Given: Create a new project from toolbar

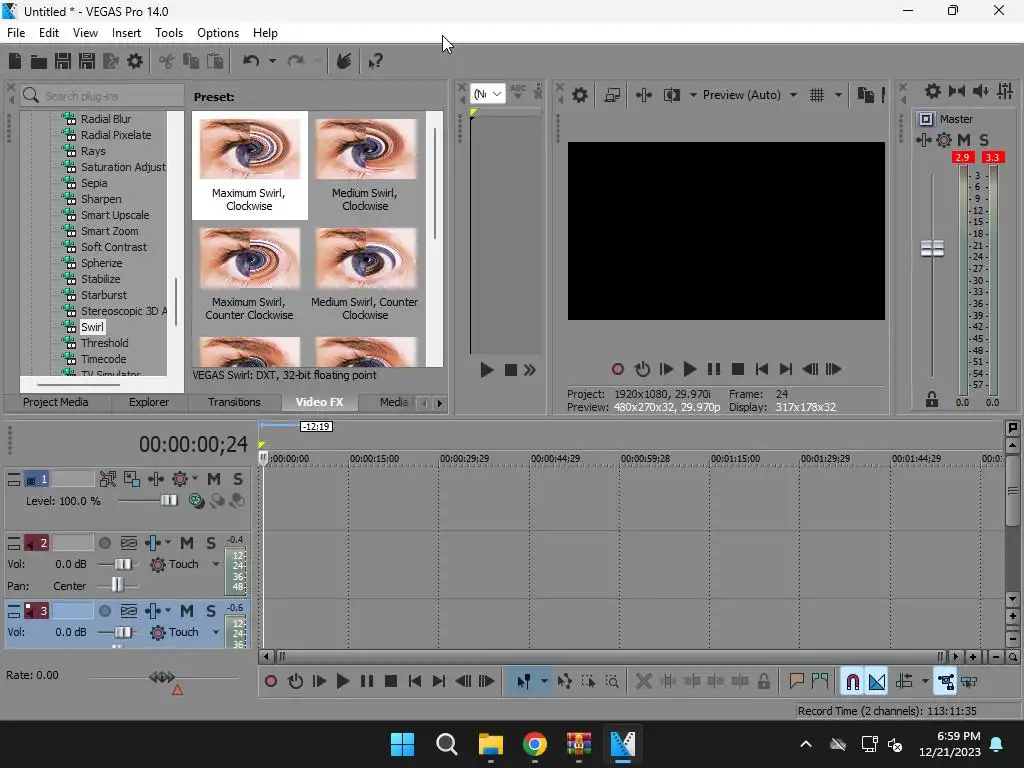Looking at the screenshot, I should point(15,61).
